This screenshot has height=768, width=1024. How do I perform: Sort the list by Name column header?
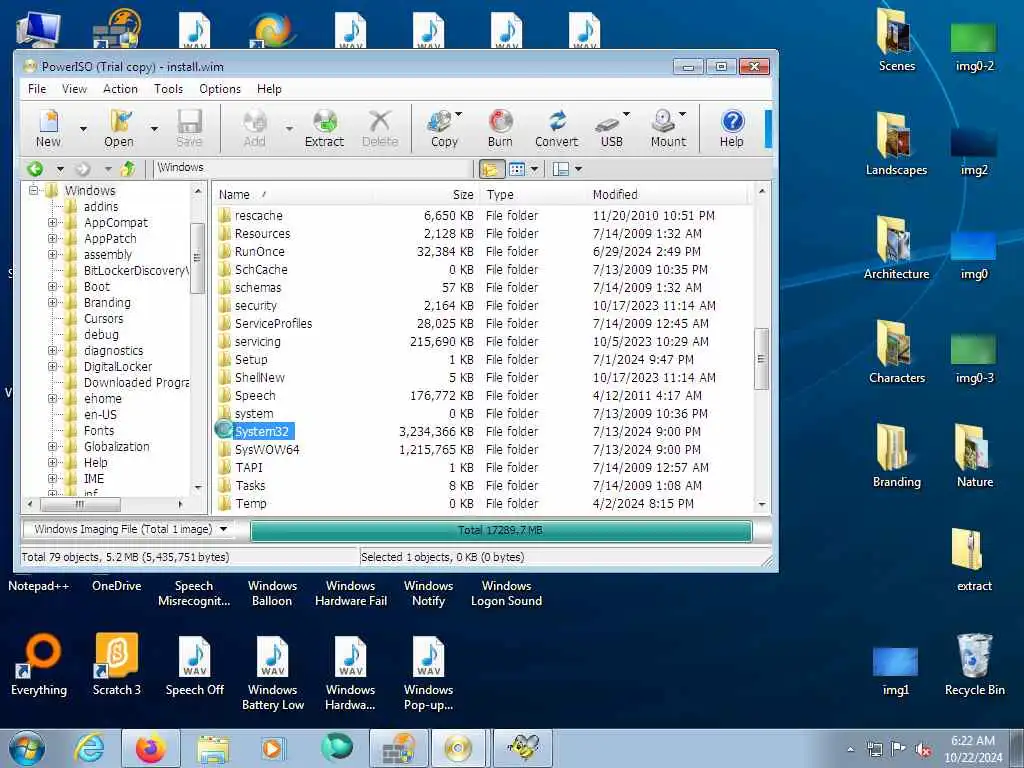[x=293, y=195]
